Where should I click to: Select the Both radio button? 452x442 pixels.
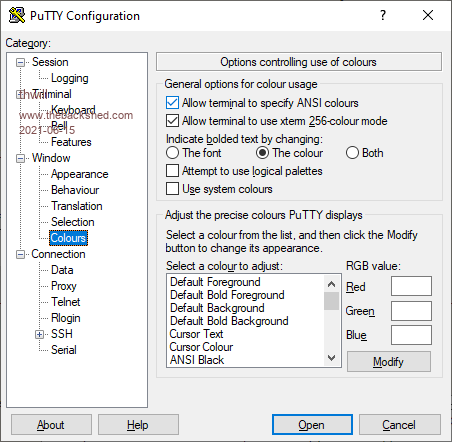pos(352,153)
